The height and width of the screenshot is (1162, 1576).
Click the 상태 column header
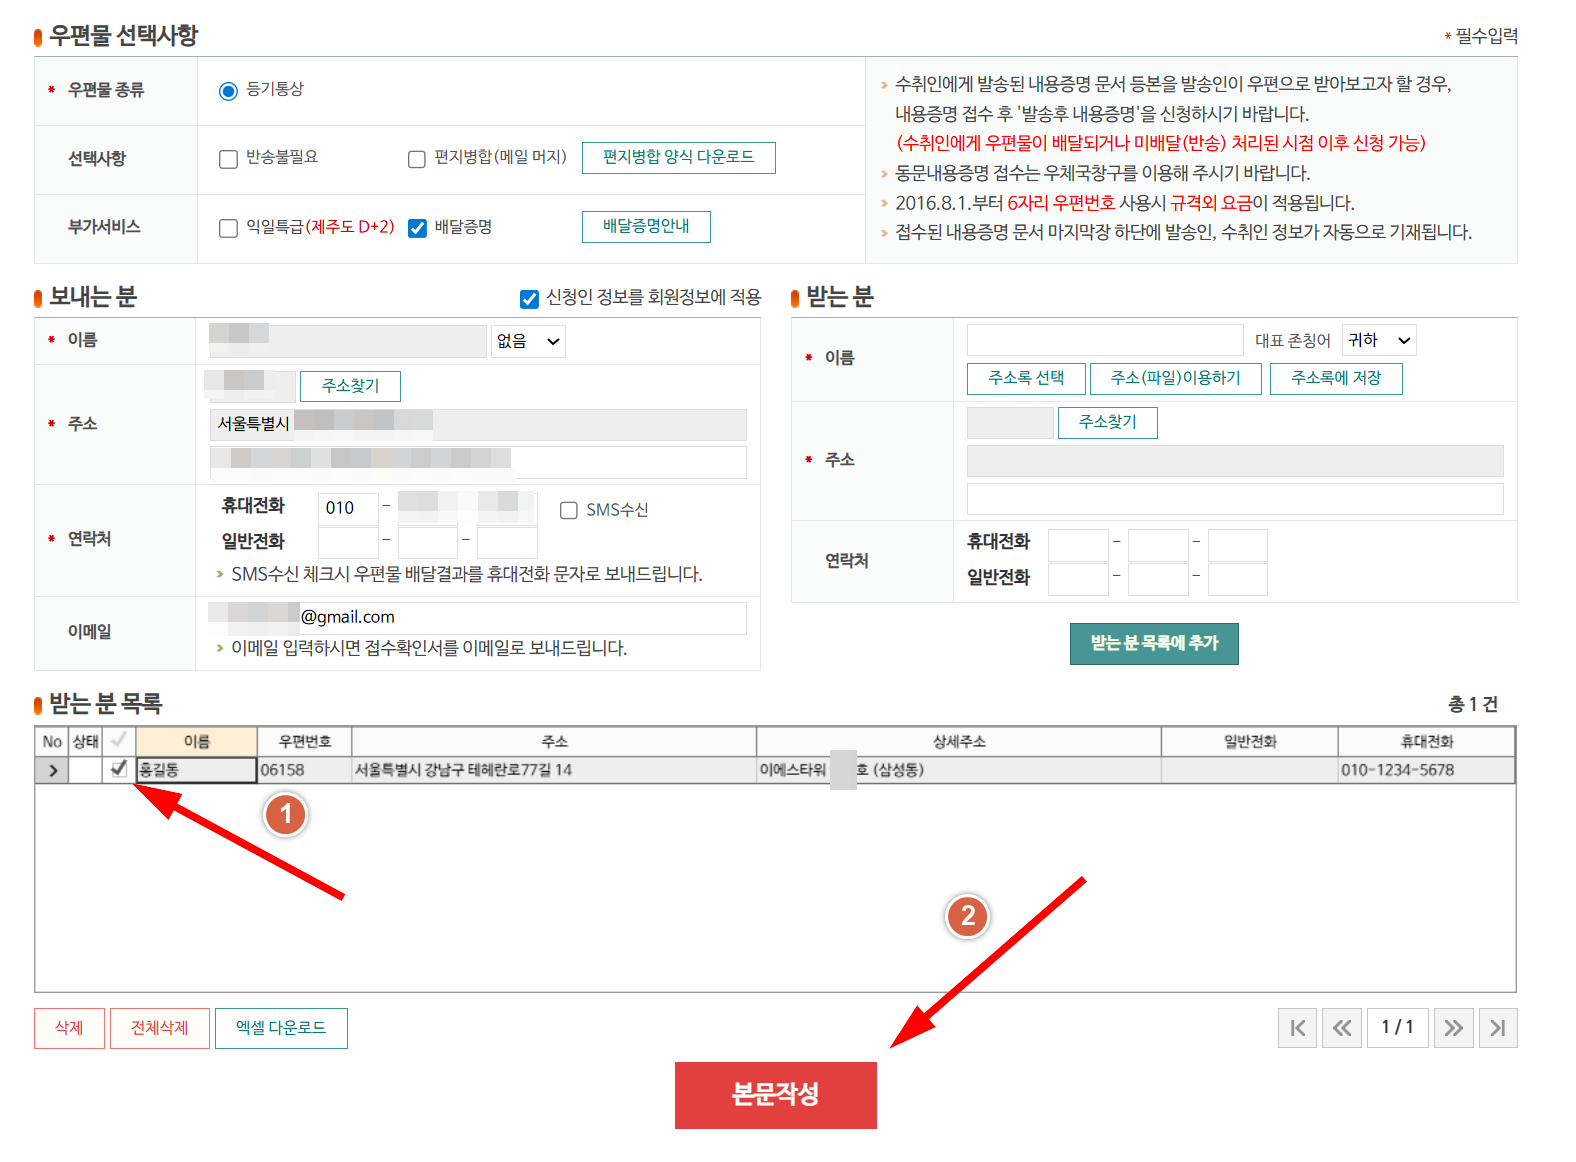tap(86, 741)
